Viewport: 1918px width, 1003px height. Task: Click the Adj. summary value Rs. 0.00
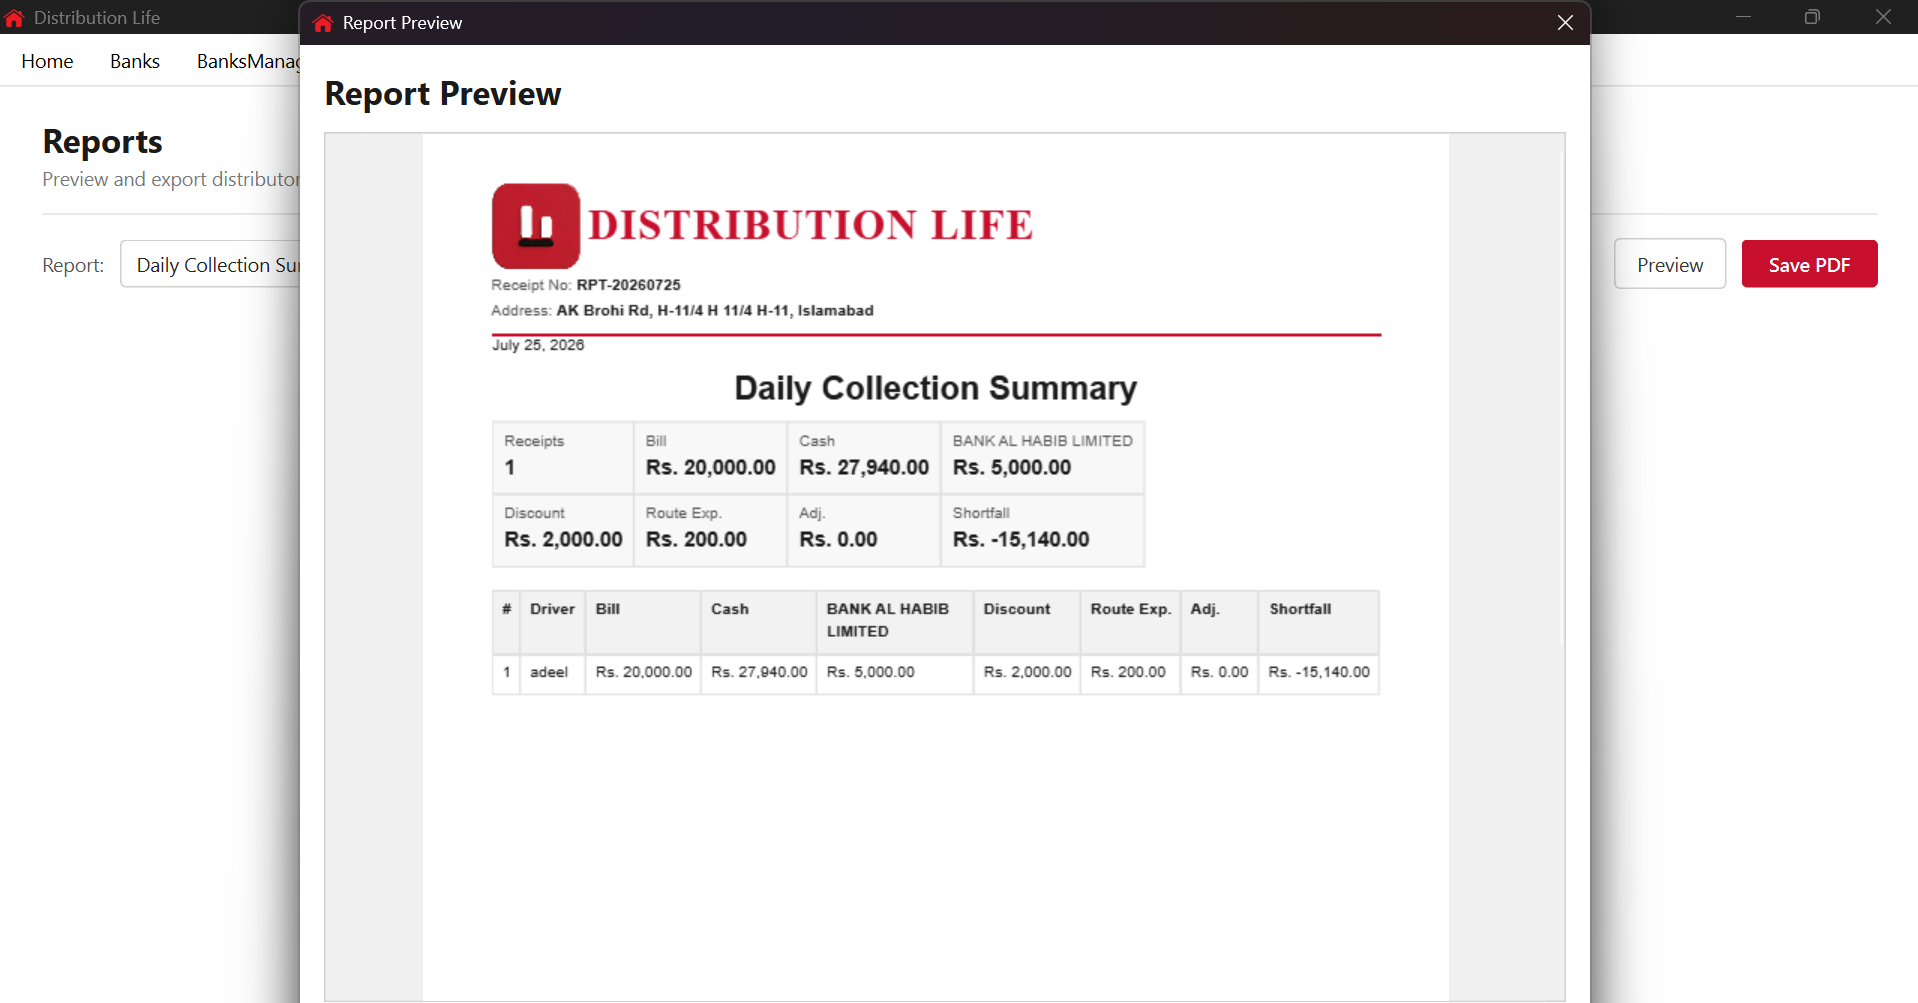pos(838,539)
